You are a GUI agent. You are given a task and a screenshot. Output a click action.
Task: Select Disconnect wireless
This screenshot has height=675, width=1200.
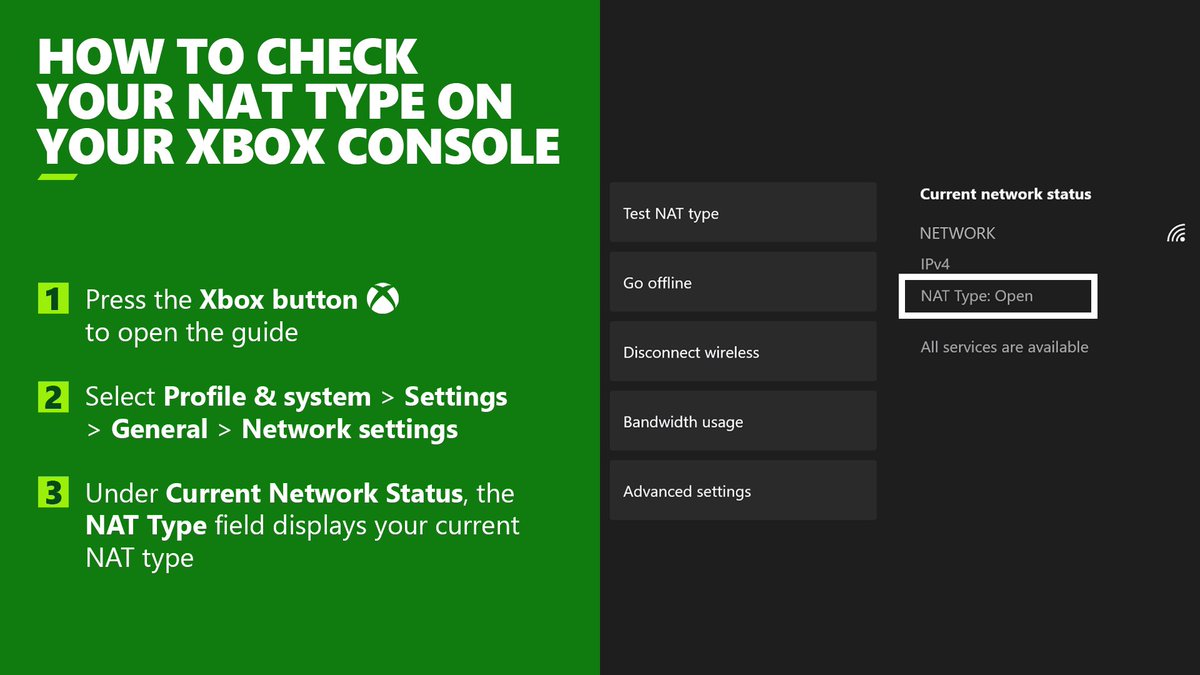(743, 351)
